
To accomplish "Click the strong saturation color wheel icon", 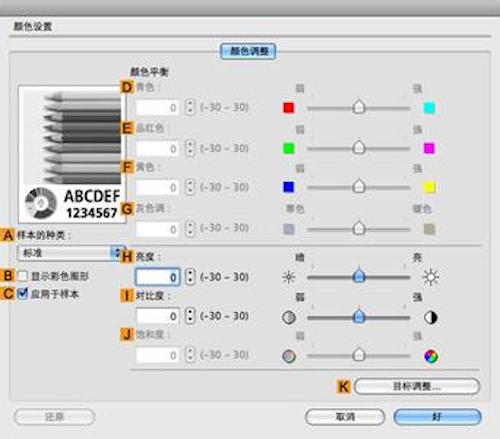I will [x=430, y=356].
